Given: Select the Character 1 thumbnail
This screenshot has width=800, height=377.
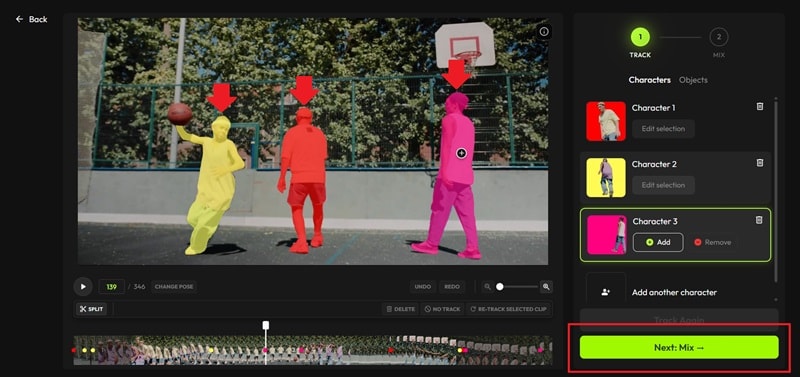Looking at the screenshot, I should pos(606,121).
